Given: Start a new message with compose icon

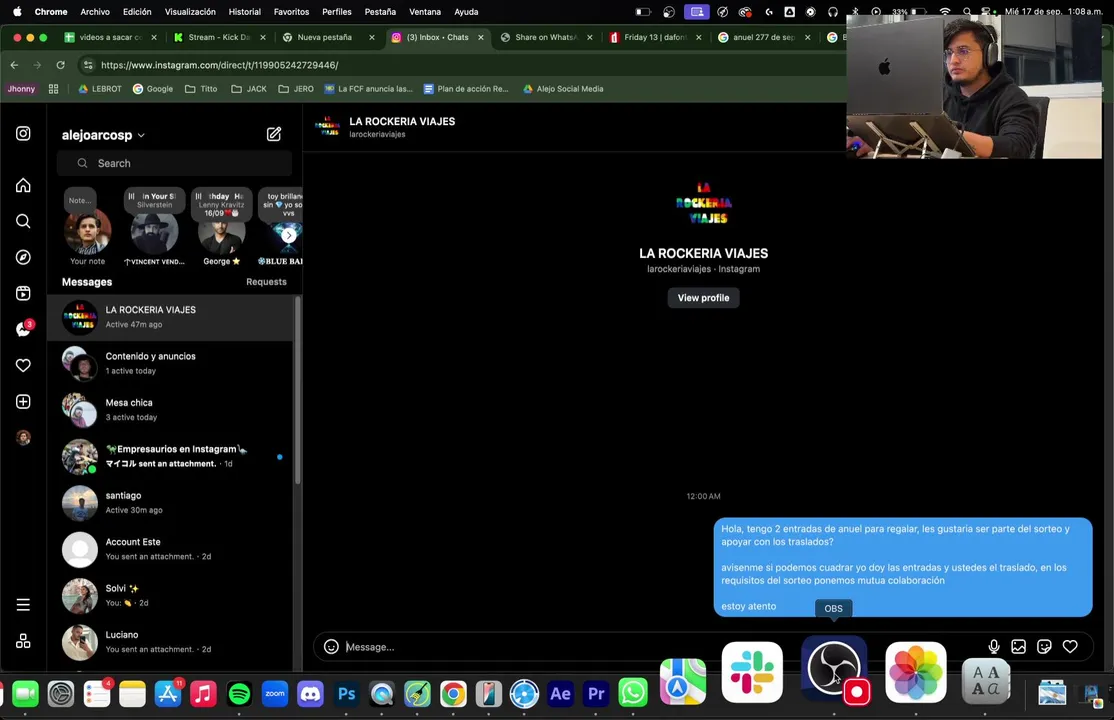Looking at the screenshot, I should click(274, 134).
